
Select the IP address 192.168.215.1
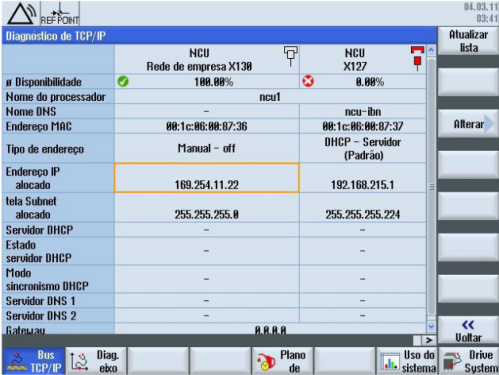tap(363, 185)
